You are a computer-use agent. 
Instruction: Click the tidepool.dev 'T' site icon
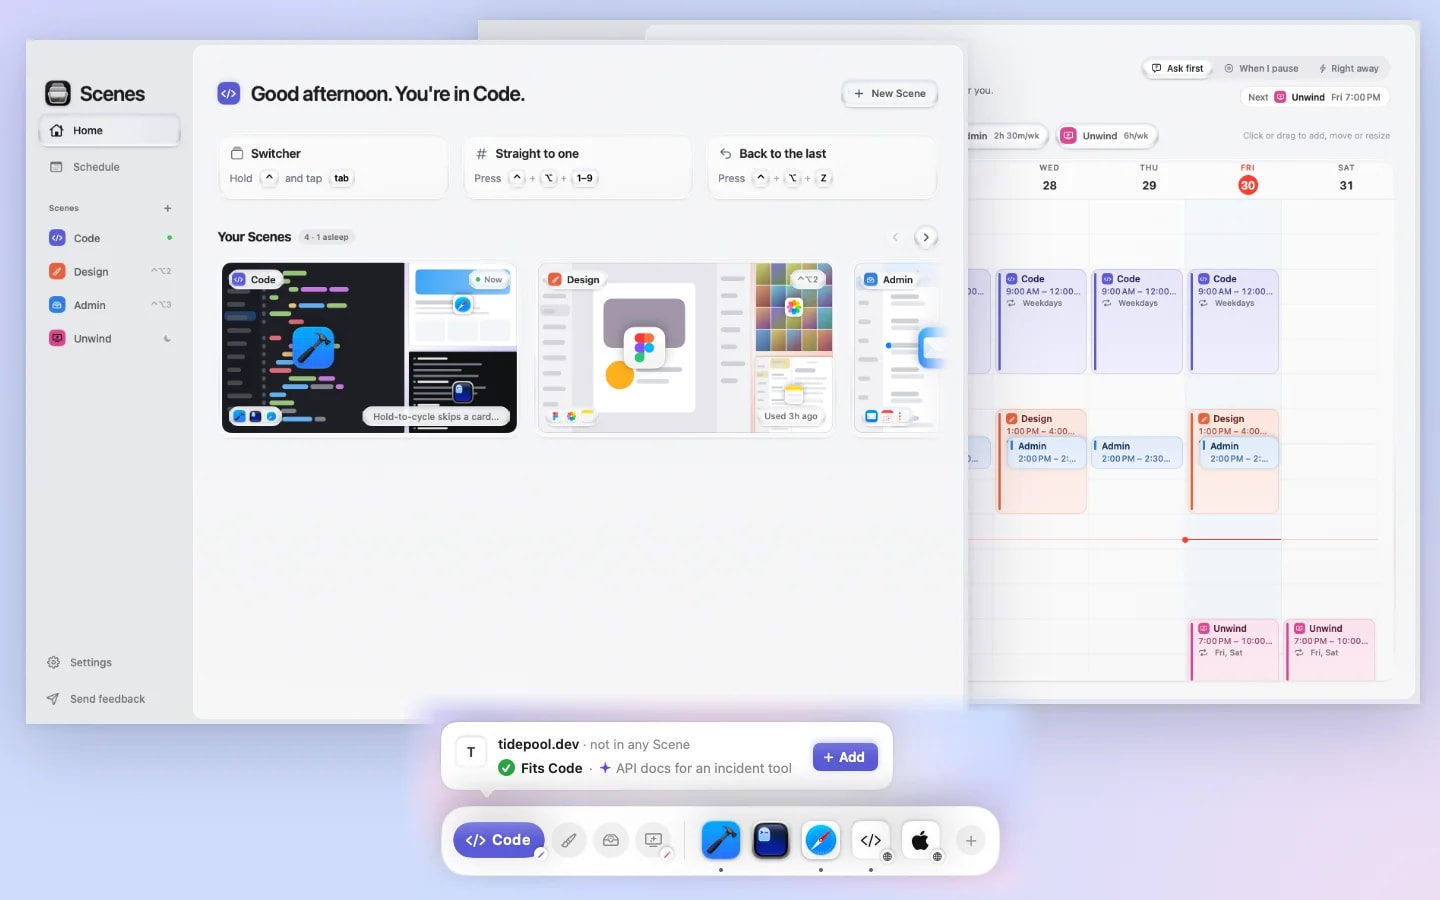click(471, 752)
